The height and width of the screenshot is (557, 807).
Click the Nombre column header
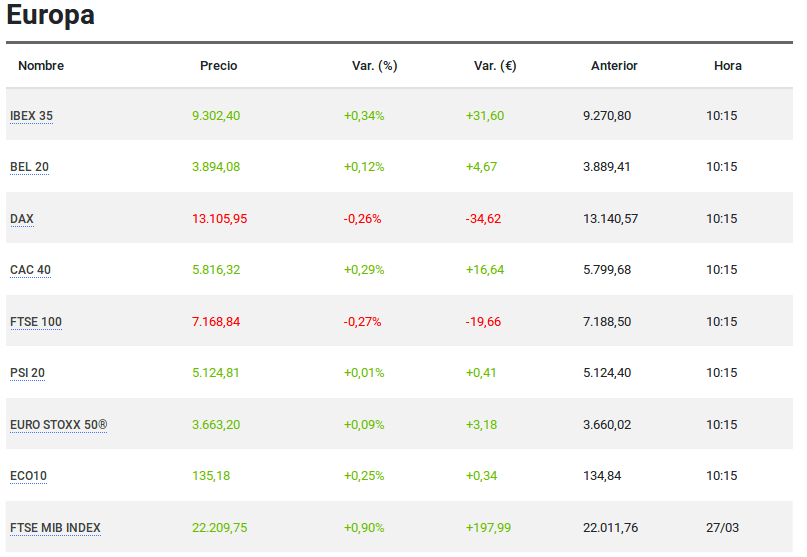pyautogui.click(x=41, y=66)
